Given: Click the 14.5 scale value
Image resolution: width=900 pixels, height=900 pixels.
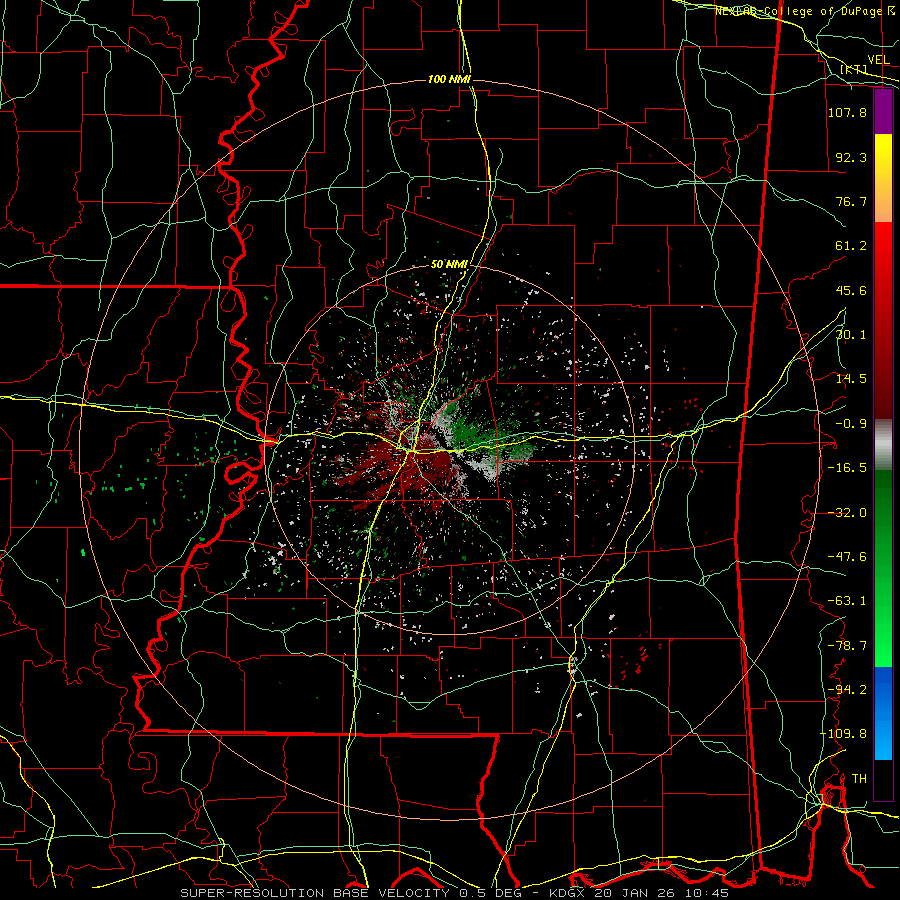Looking at the screenshot, I should [x=851, y=379].
